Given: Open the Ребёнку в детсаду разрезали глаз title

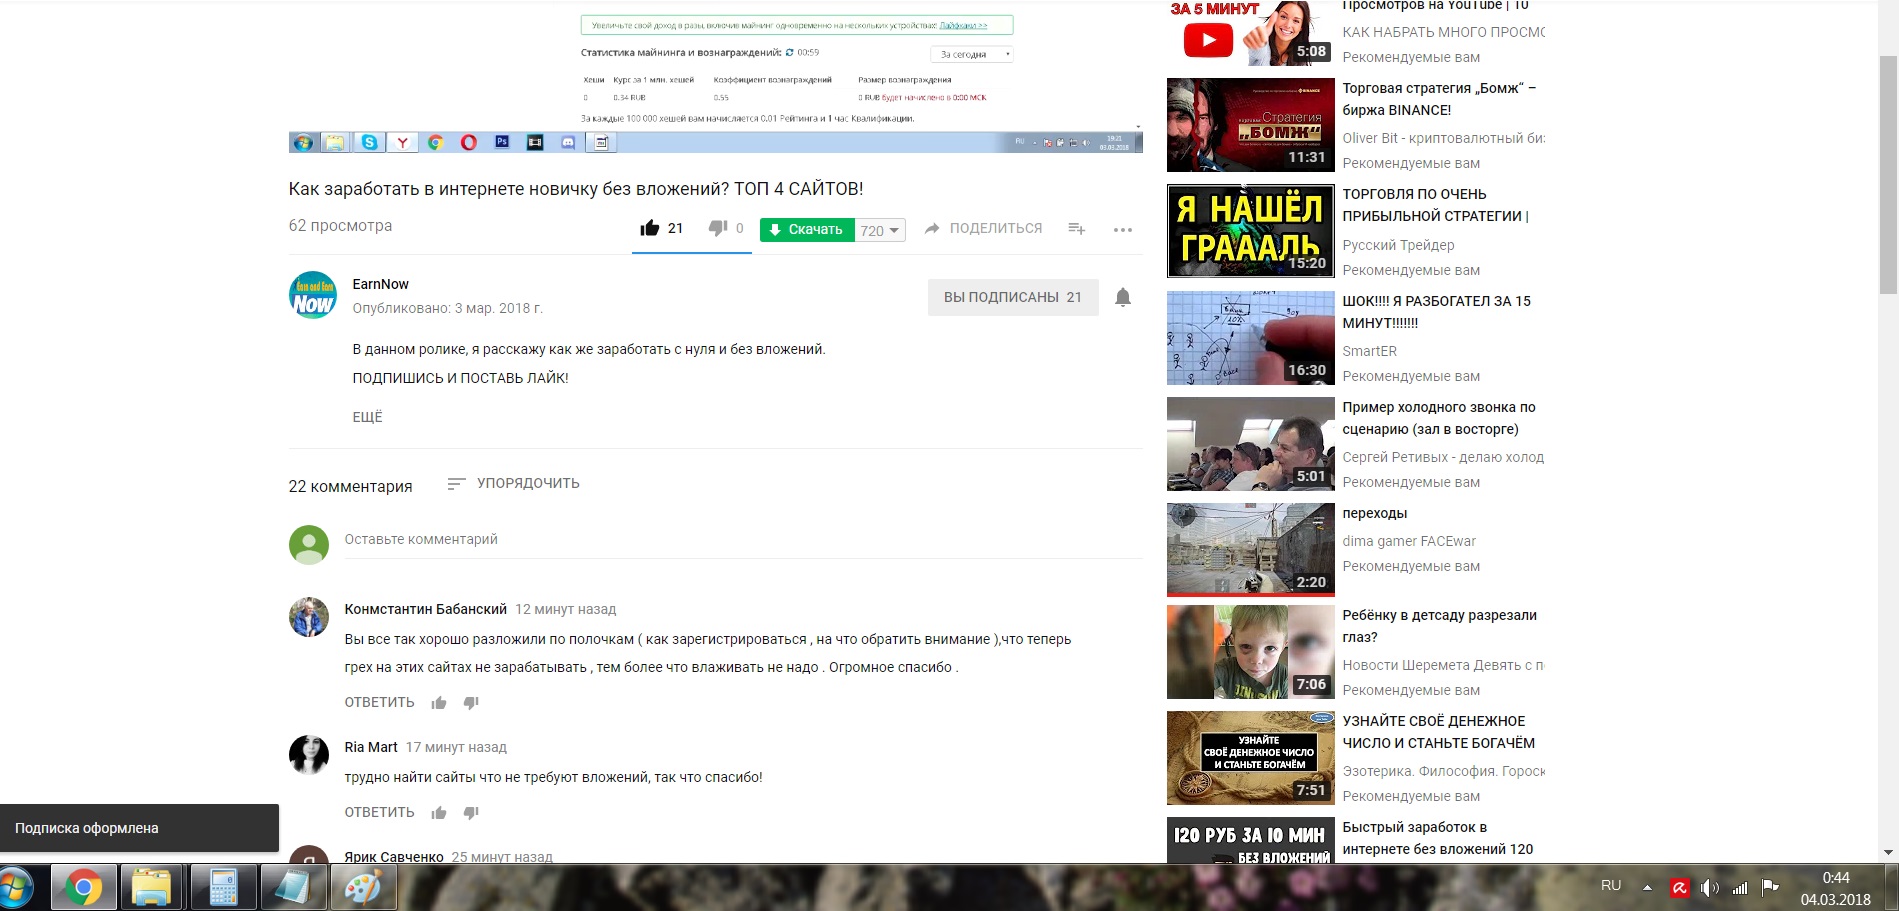Looking at the screenshot, I should pos(1439,626).
